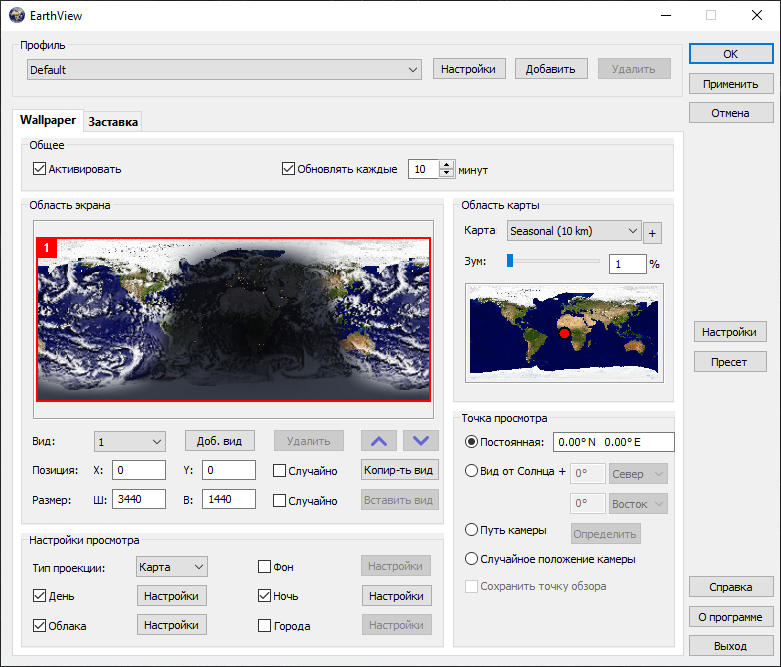This screenshot has height=667, width=781.
Task: Switch to the Заставка tab
Action: point(113,122)
